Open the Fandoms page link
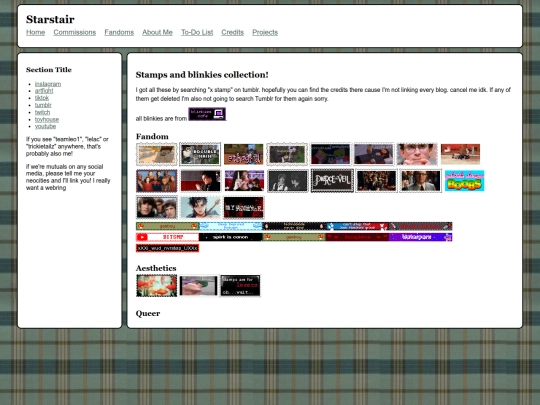 point(119,32)
